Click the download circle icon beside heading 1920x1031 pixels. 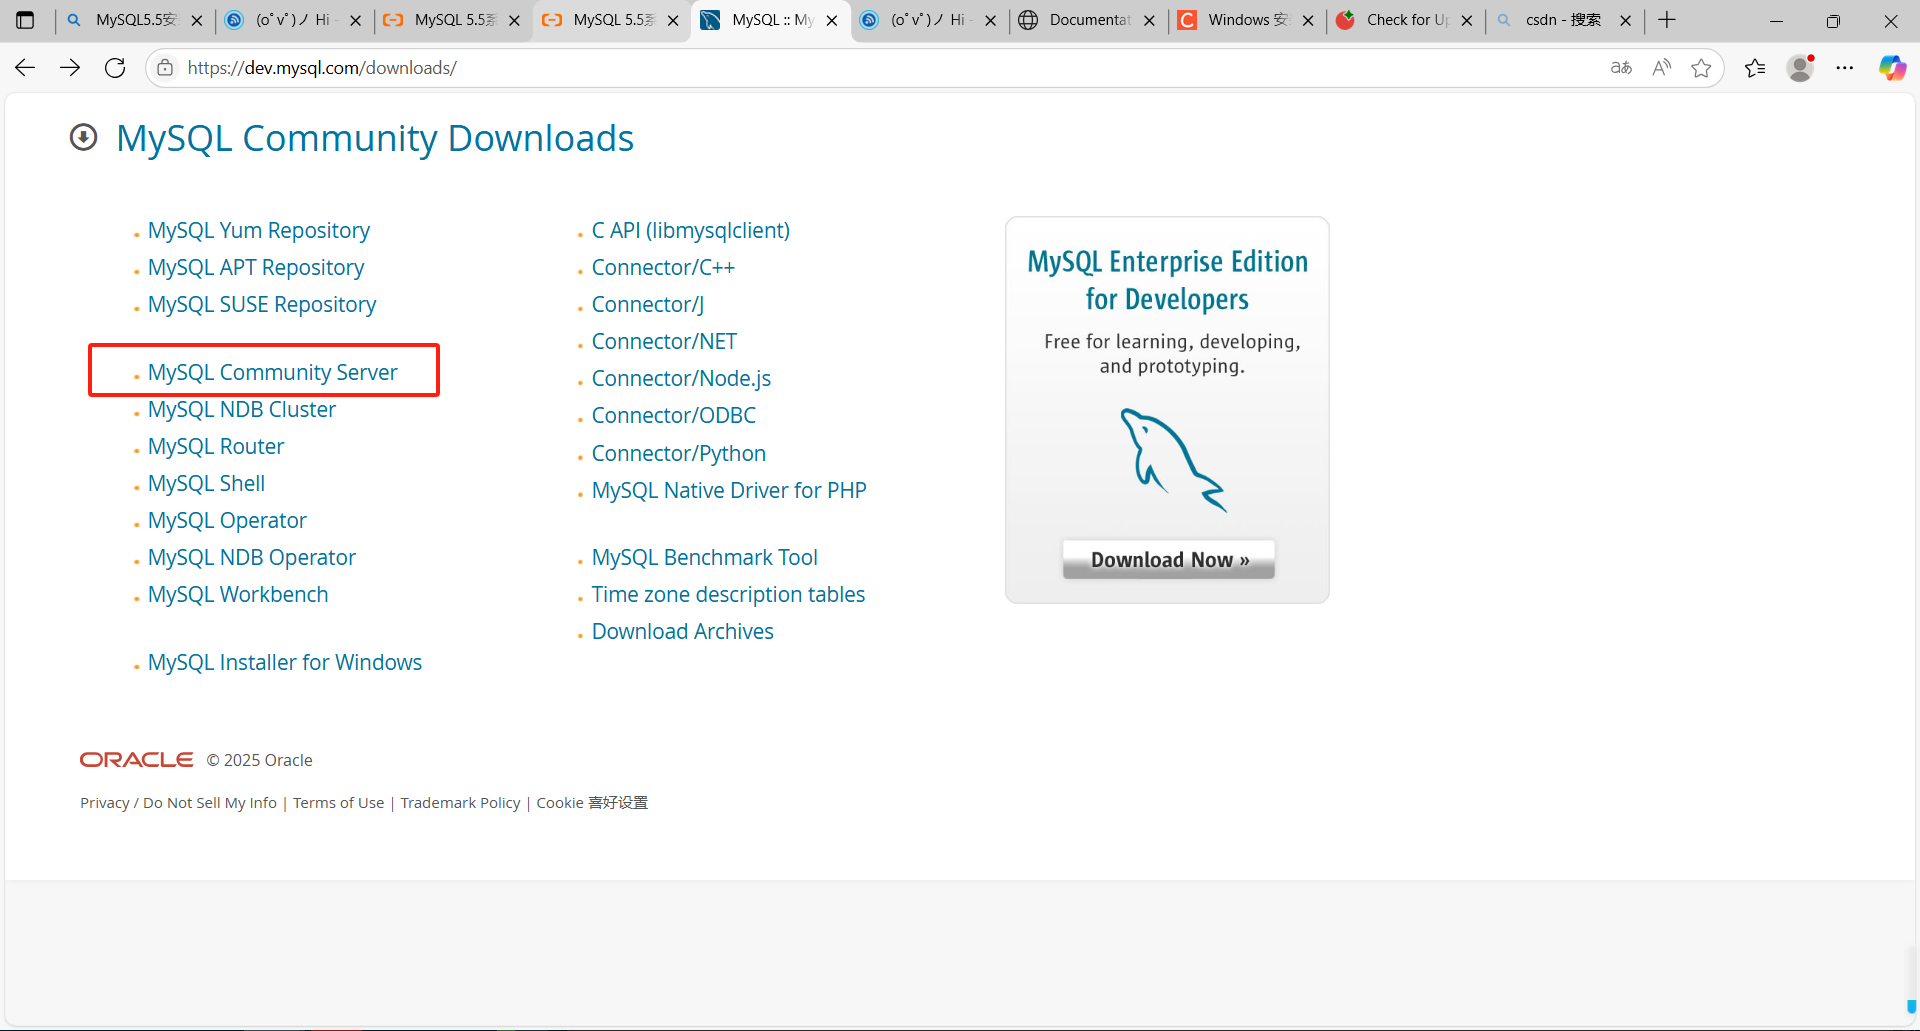pyautogui.click(x=84, y=137)
